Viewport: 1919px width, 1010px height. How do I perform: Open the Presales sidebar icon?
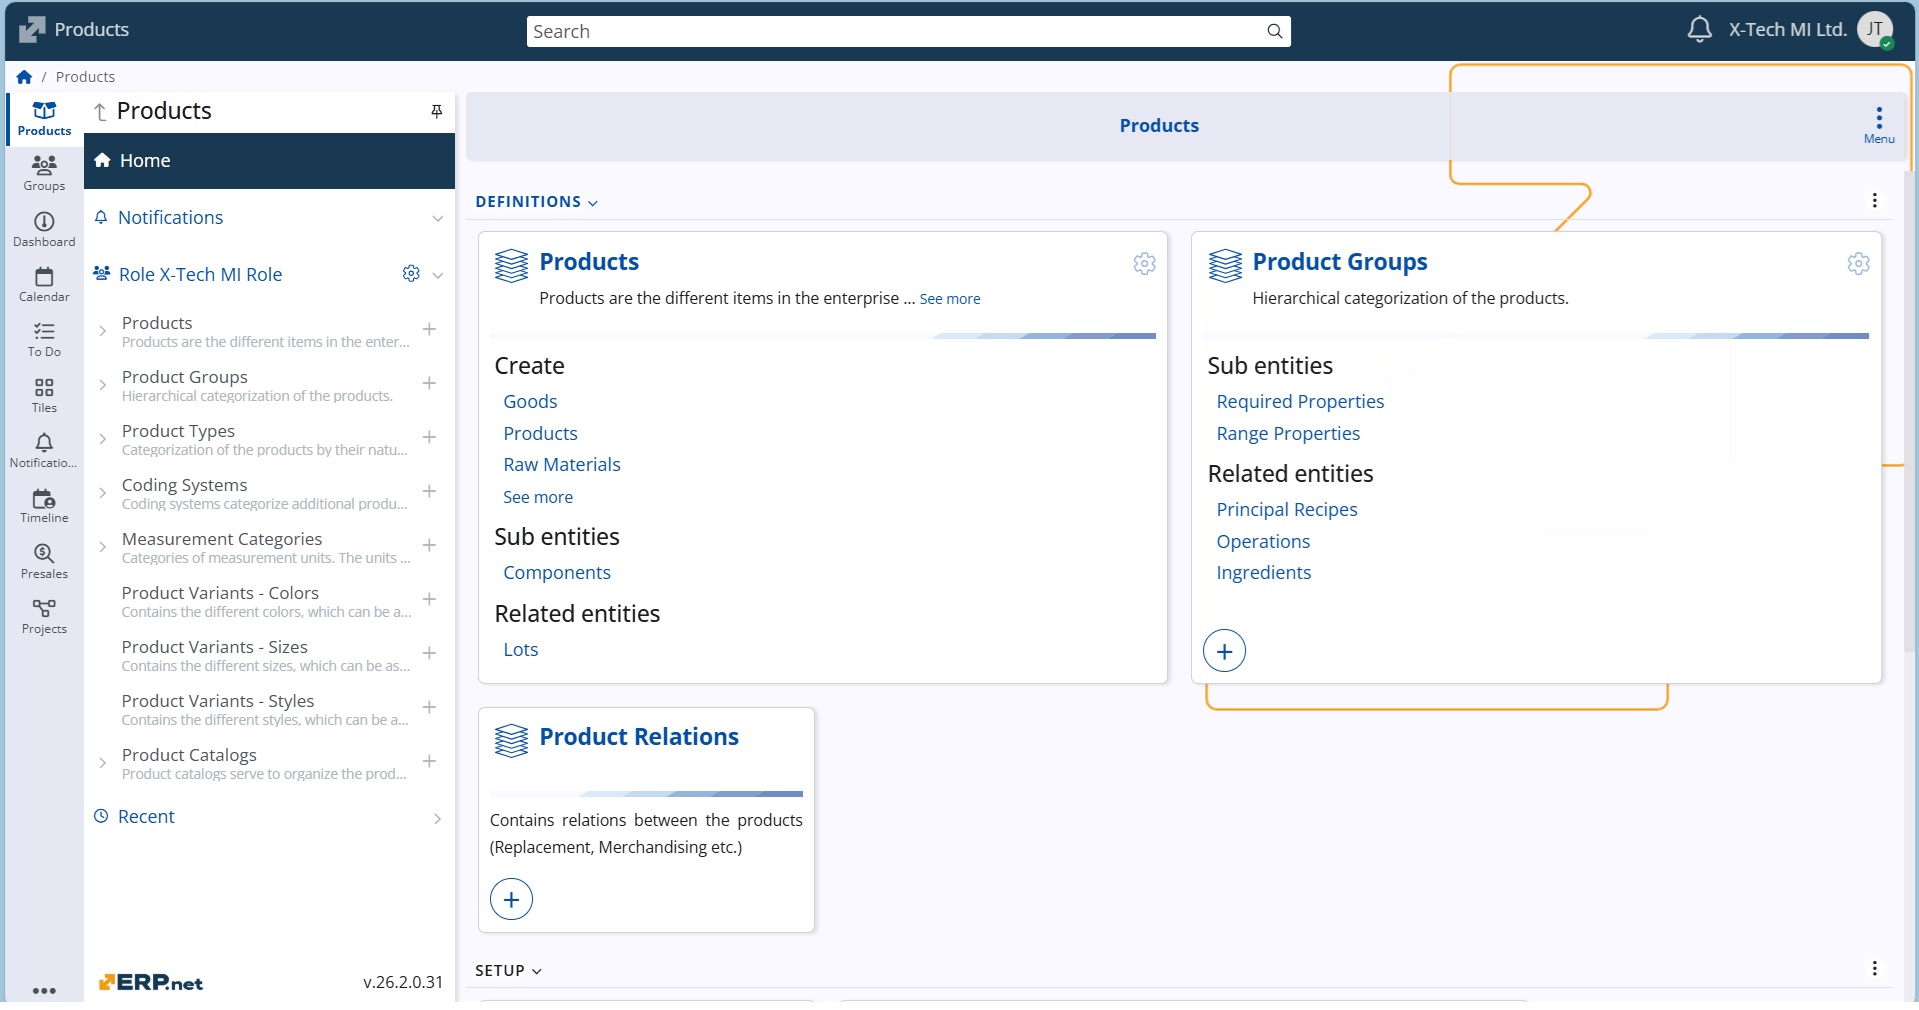coord(44,561)
